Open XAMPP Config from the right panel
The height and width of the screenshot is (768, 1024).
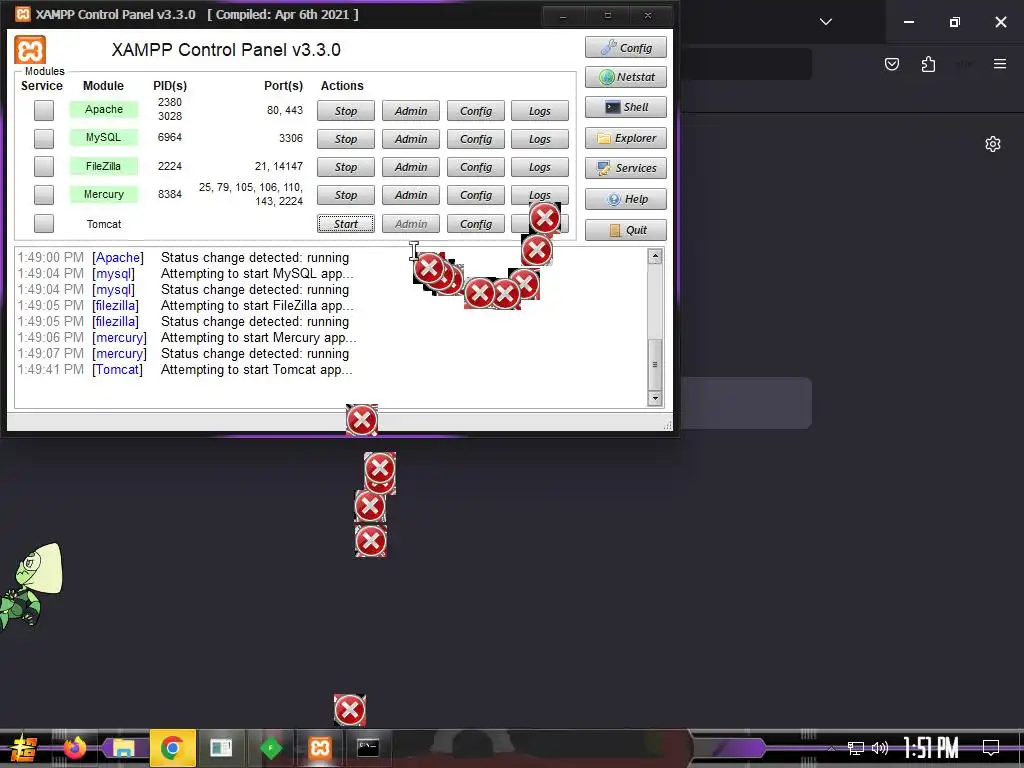tap(626, 48)
